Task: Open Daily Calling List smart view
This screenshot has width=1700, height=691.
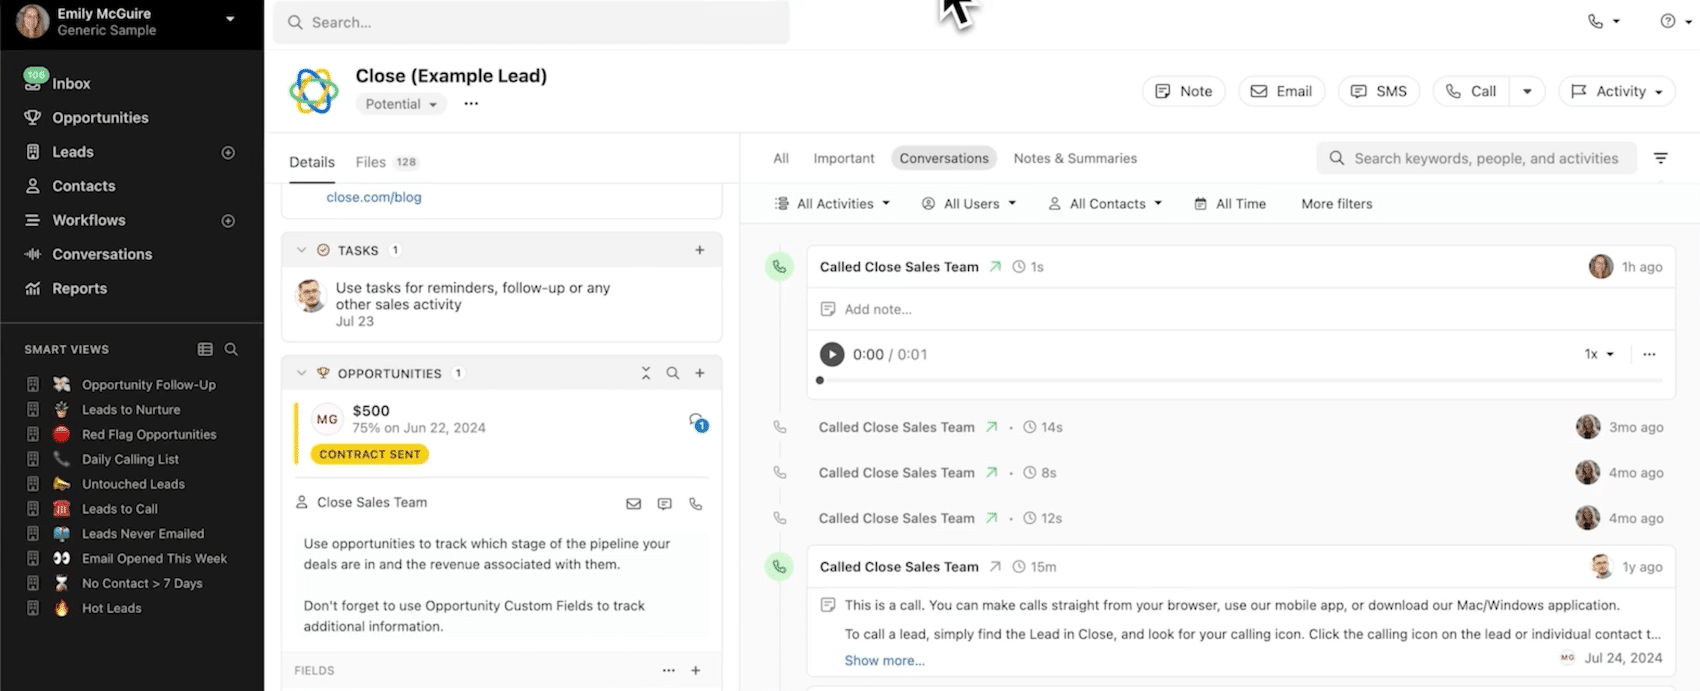Action: (x=130, y=460)
